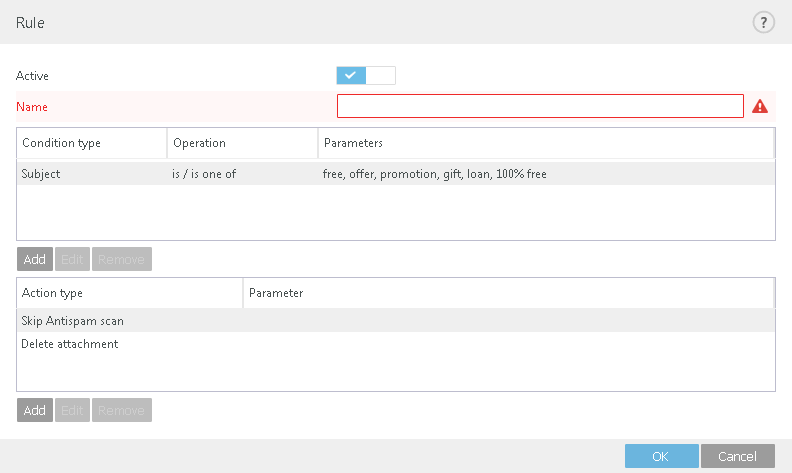Click the red warning icon beside Name

coord(760,106)
